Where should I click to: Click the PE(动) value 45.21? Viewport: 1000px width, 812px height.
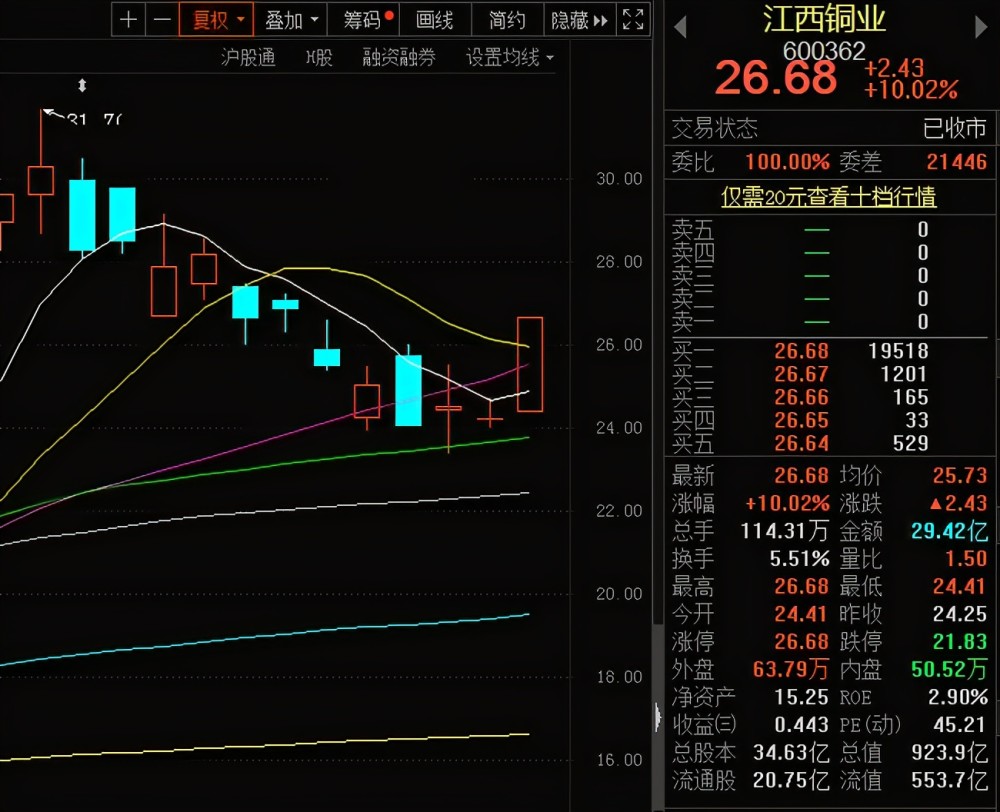click(x=960, y=725)
